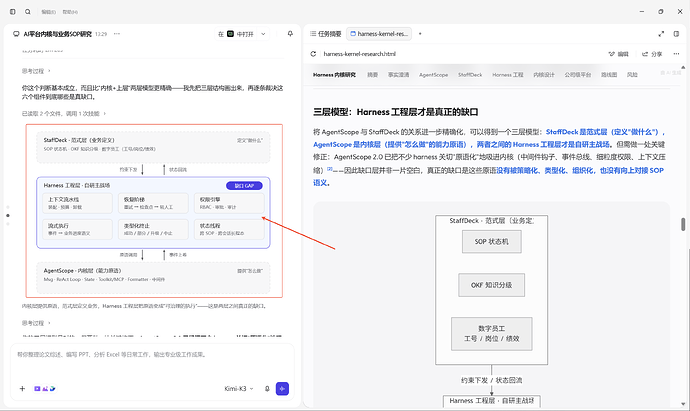Jump to the 内核设计 section

(x=544, y=75)
